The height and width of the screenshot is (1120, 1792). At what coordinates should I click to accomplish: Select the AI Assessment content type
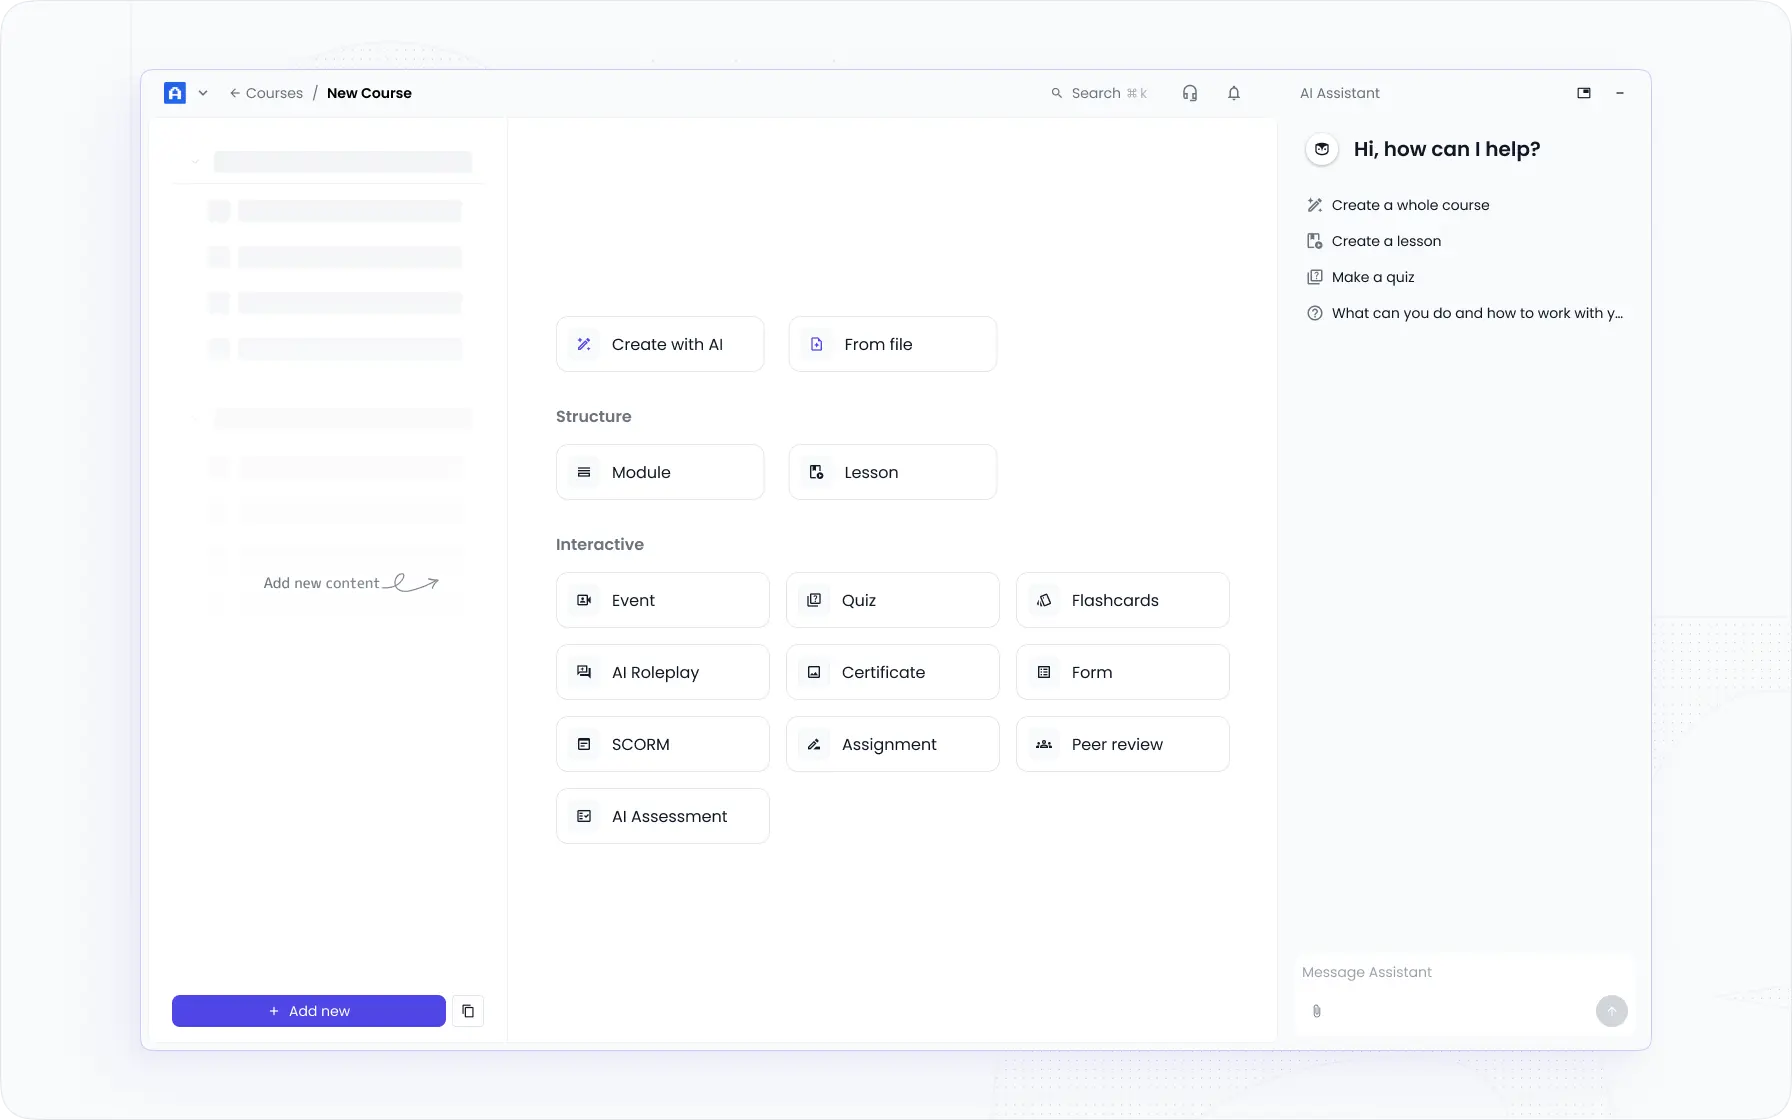(x=662, y=816)
